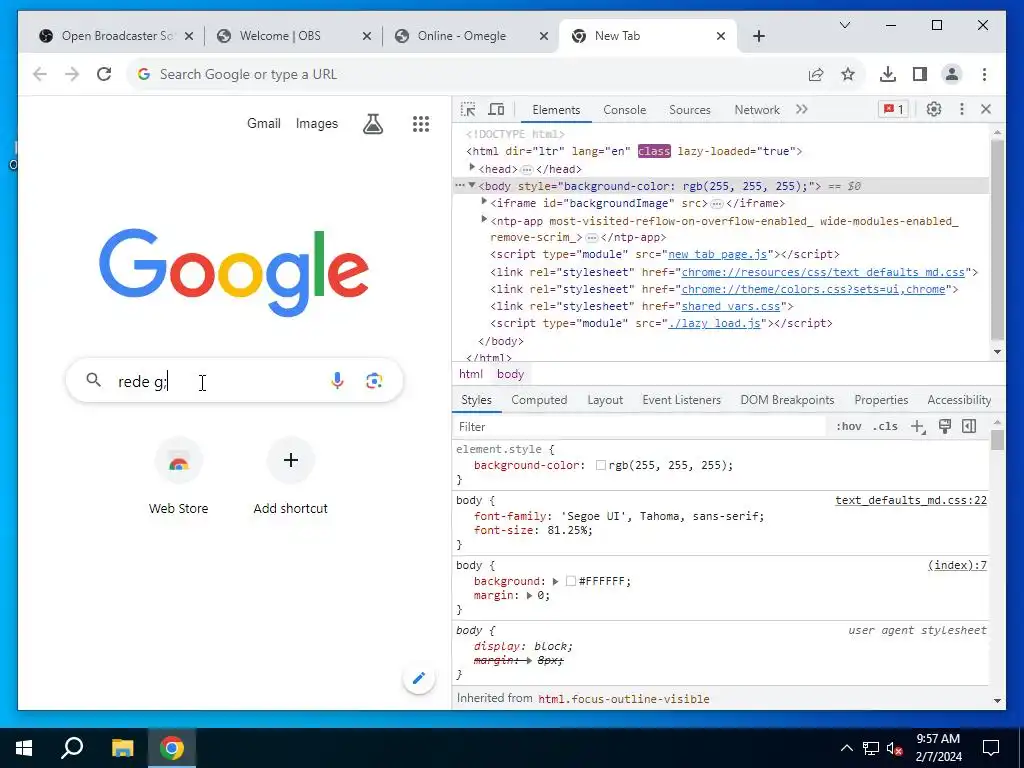Reload the page
This screenshot has width=1024, height=768.
(x=104, y=74)
